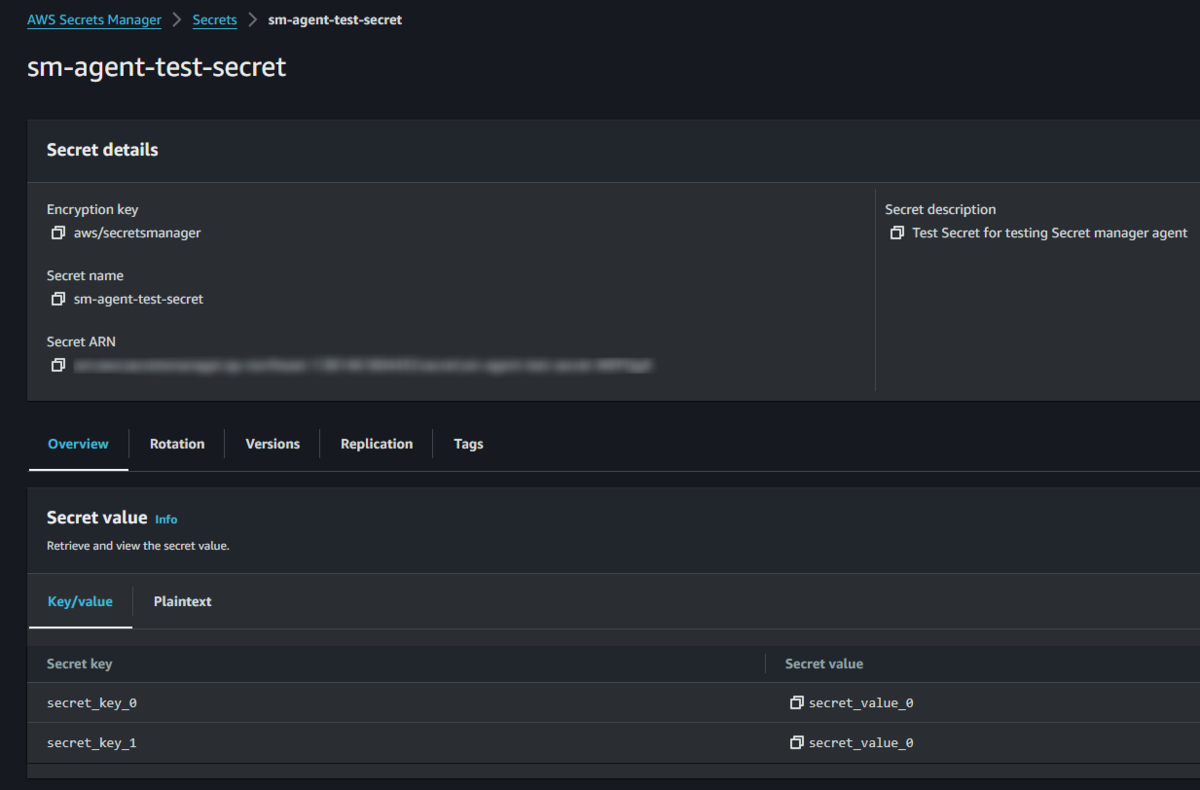The width and height of the screenshot is (1200, 790).
Task: Switch to the Plaintext view
Action: click(182, 601)
